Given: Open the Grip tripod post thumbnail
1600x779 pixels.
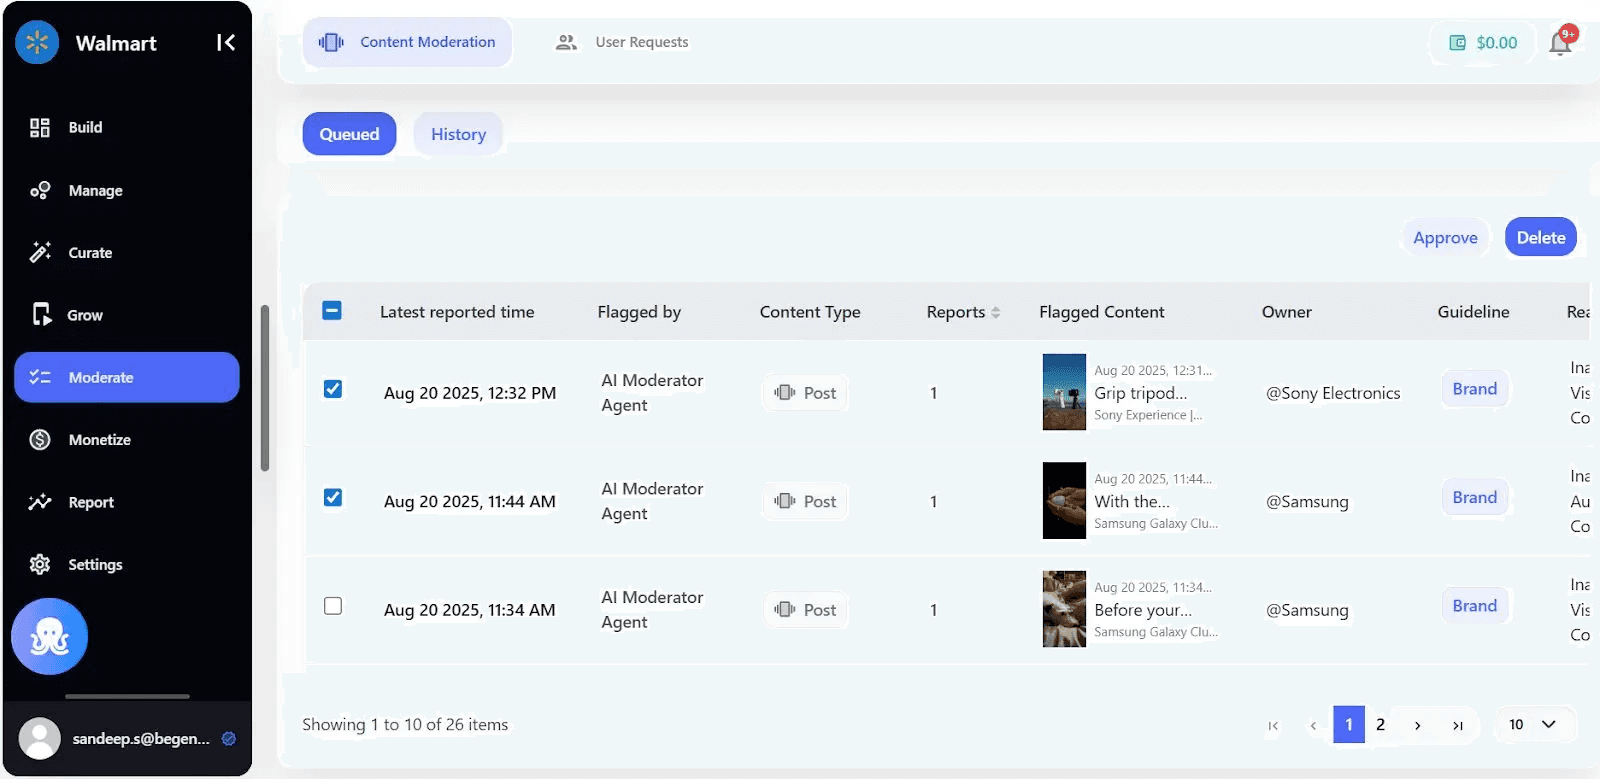Looking at the screenshot, I should click(1064, 392).
